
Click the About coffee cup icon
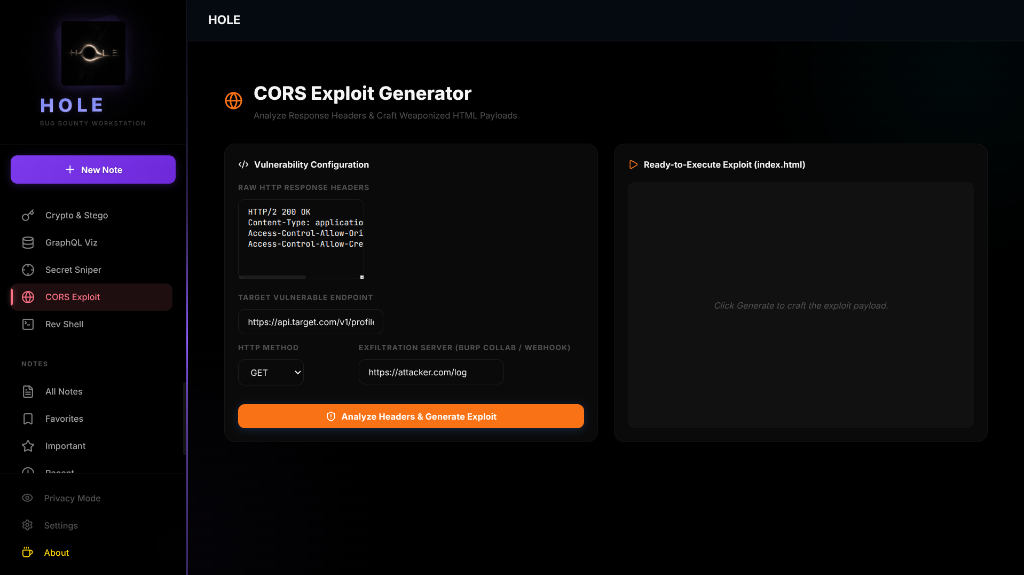pos(27,553)
